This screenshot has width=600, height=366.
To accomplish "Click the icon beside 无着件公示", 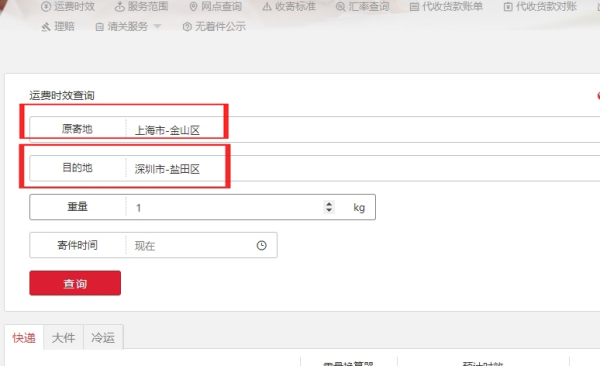I will 187,27.
